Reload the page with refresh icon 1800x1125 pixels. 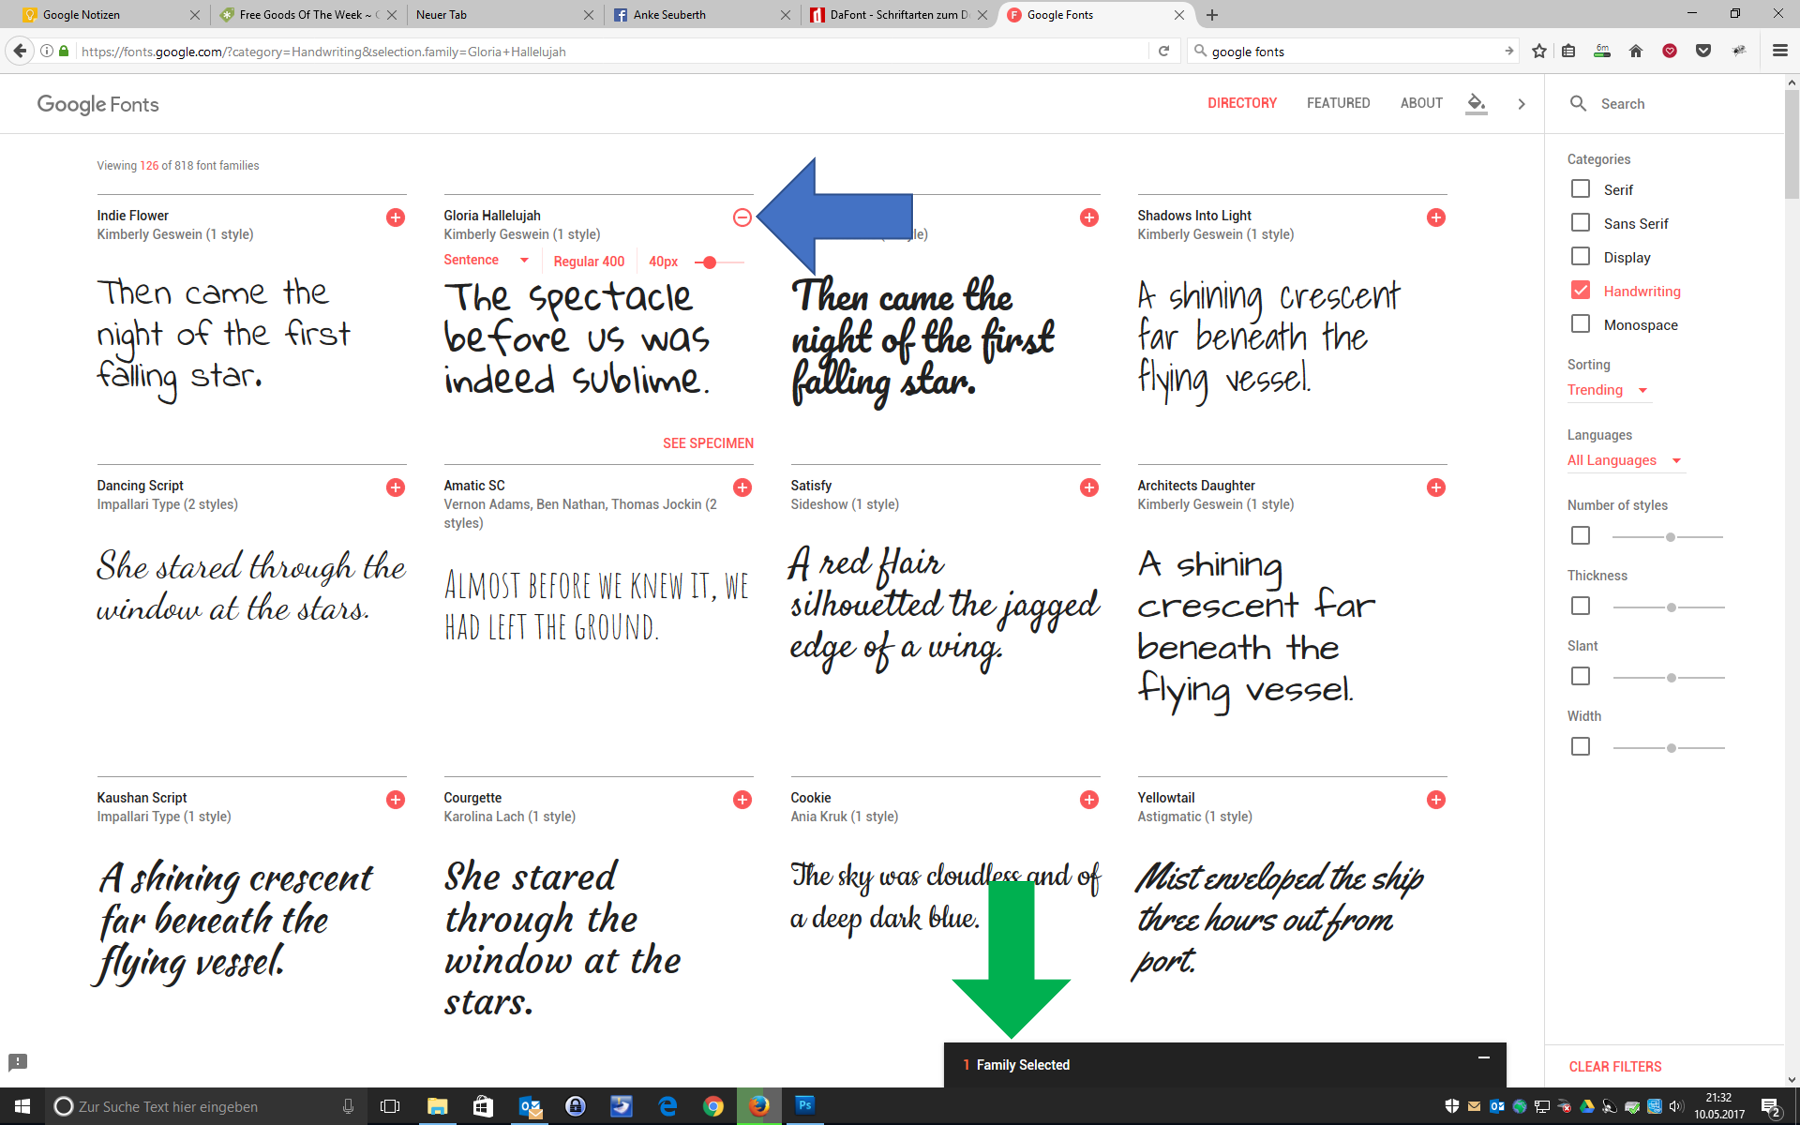tap(1164, 51)
